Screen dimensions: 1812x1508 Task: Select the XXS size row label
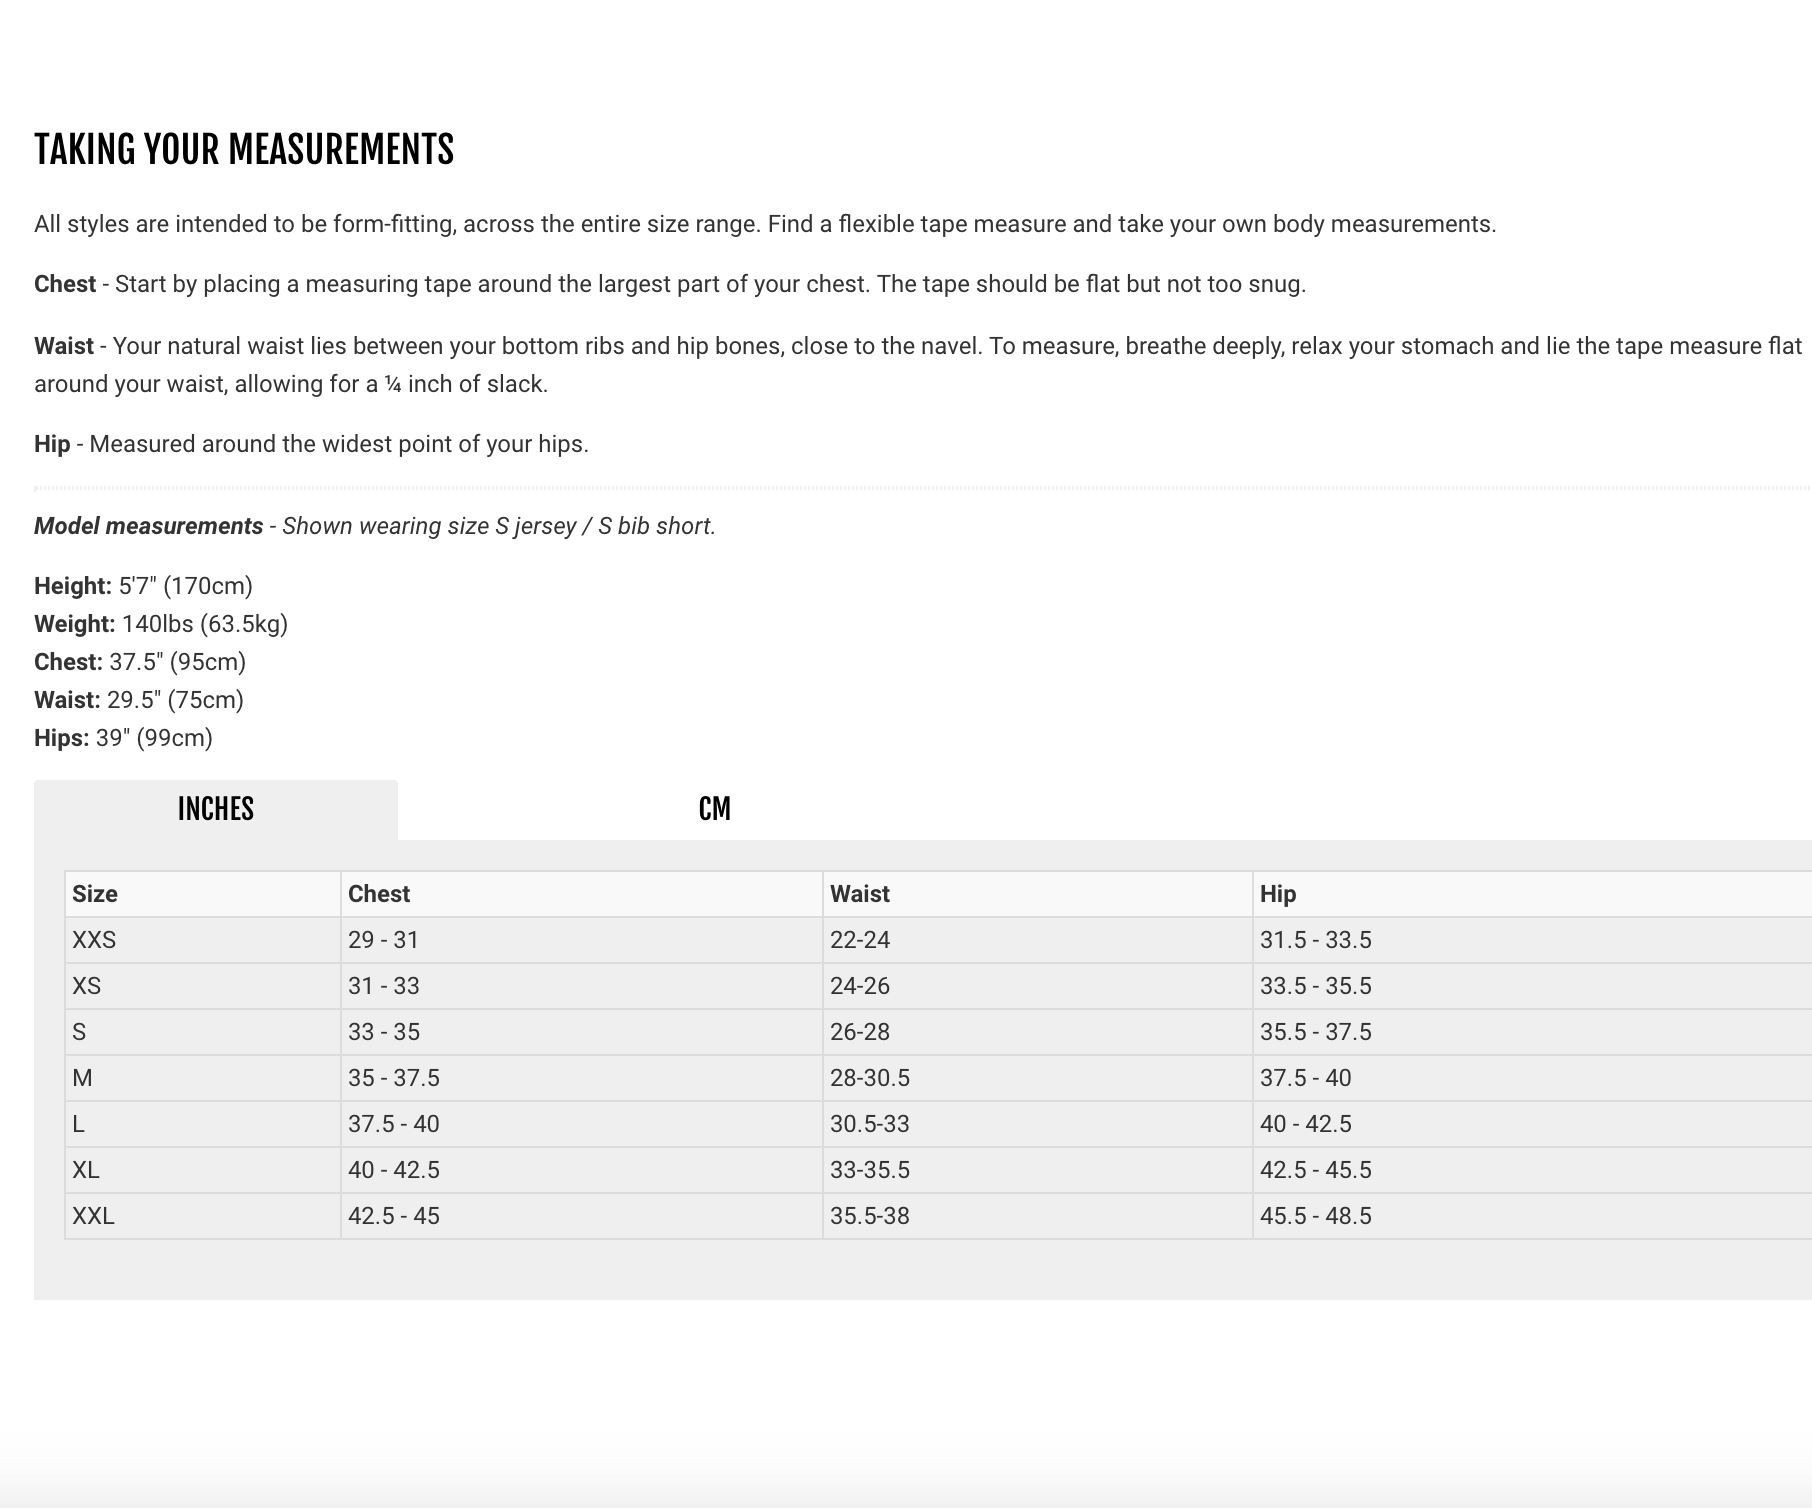(94, 940)
